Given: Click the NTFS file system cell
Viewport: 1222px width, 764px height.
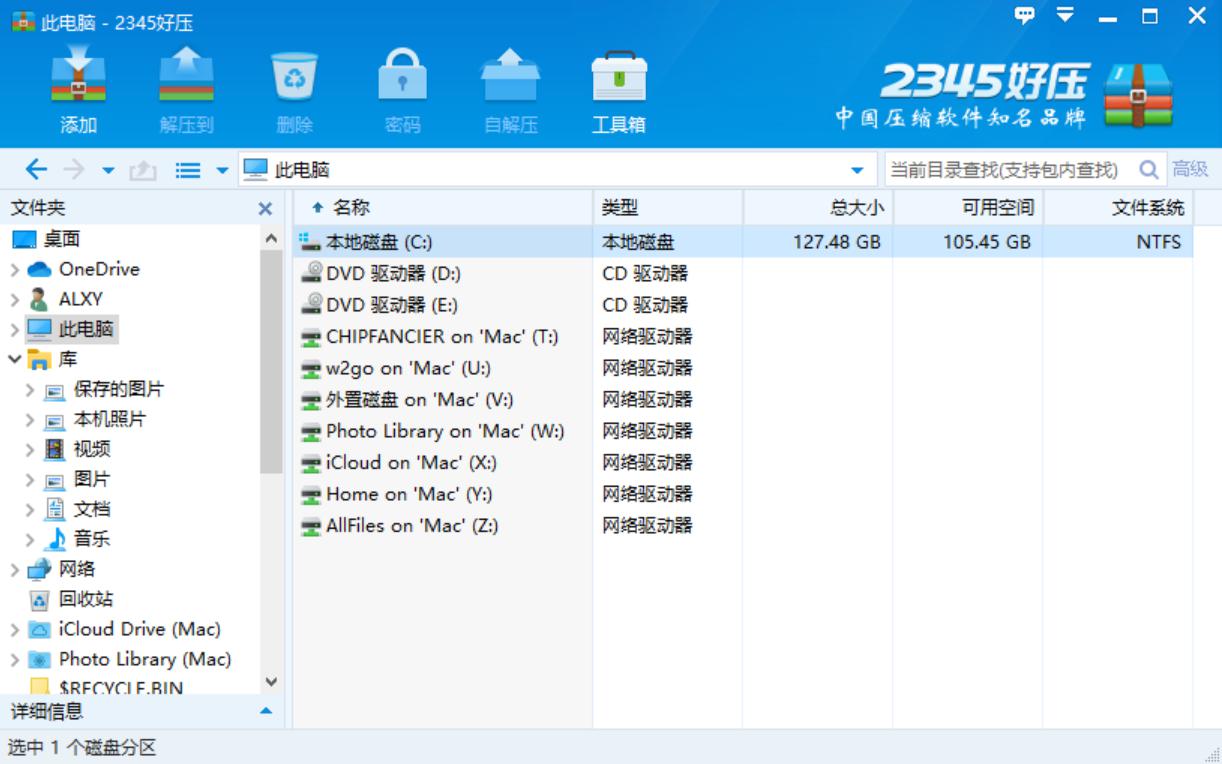Looking at the screenshot, I should [1158, 242].
